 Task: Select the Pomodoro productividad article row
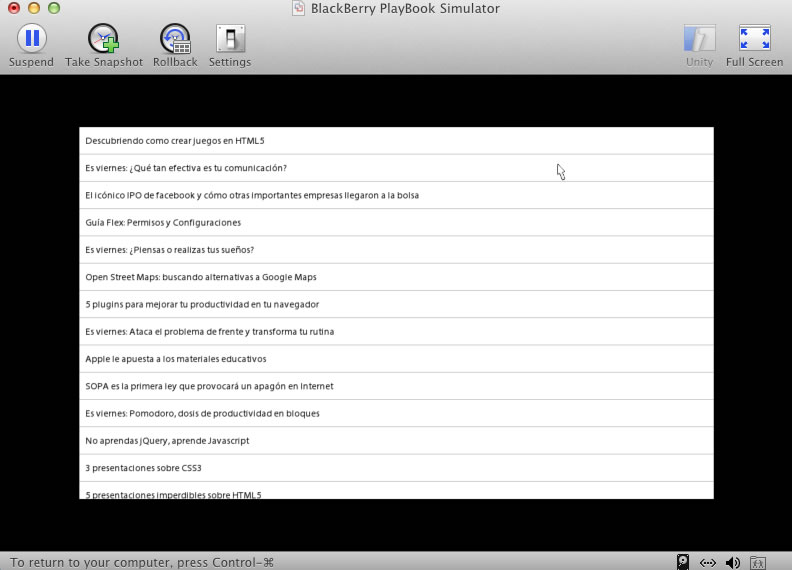397,414
